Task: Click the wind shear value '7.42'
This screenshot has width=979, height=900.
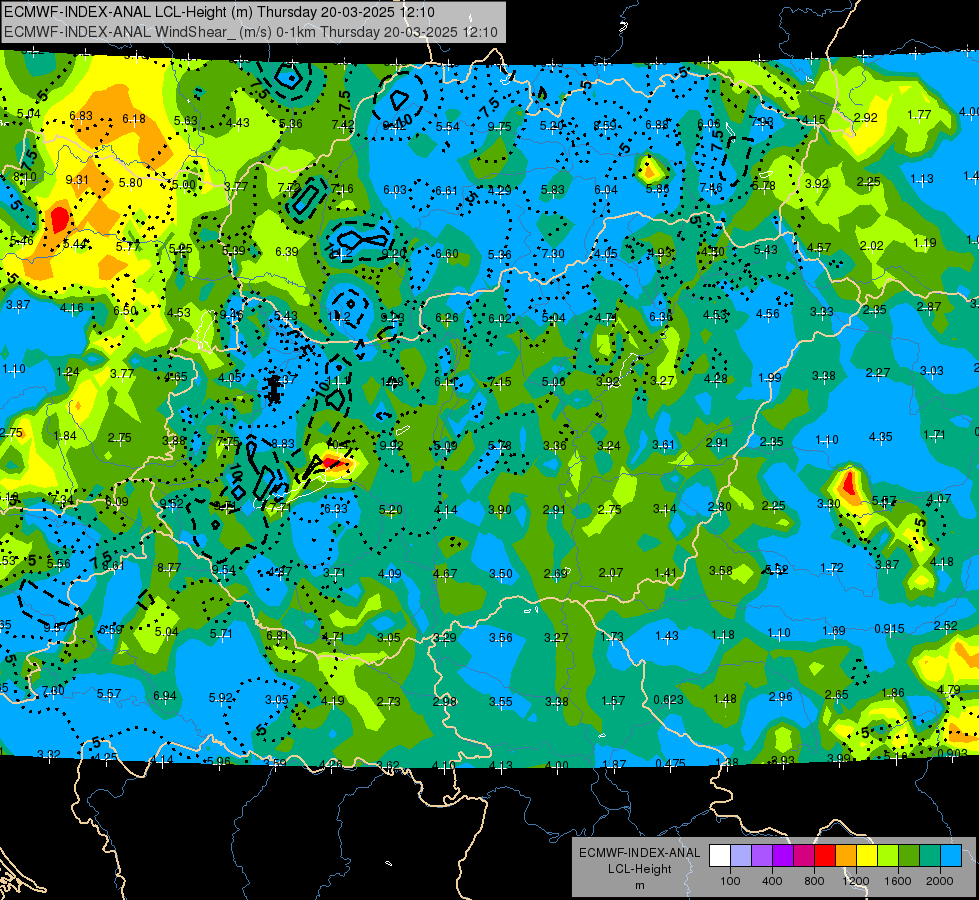Action: [x=343, y=125]
